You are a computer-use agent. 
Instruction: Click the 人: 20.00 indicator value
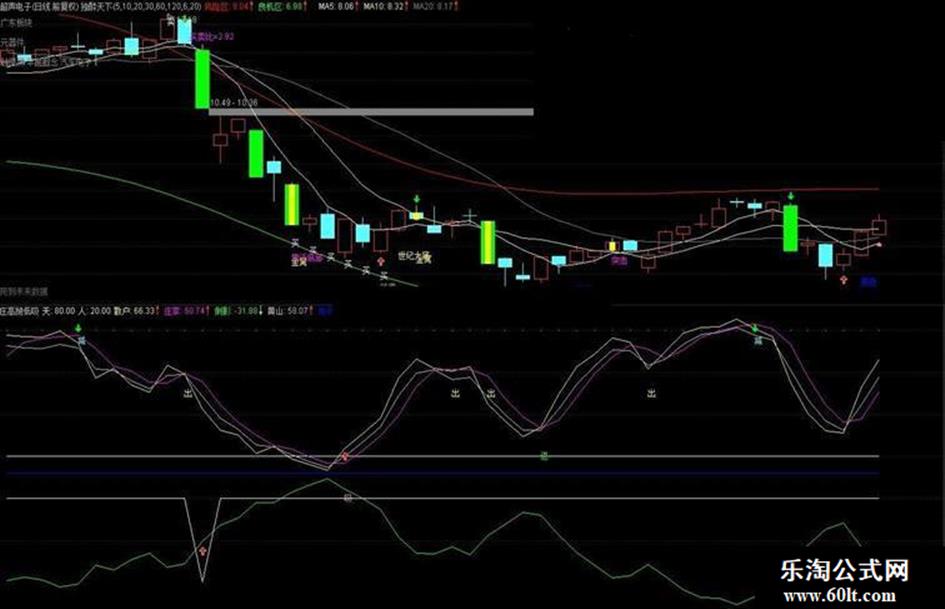[x=95, y=311]
